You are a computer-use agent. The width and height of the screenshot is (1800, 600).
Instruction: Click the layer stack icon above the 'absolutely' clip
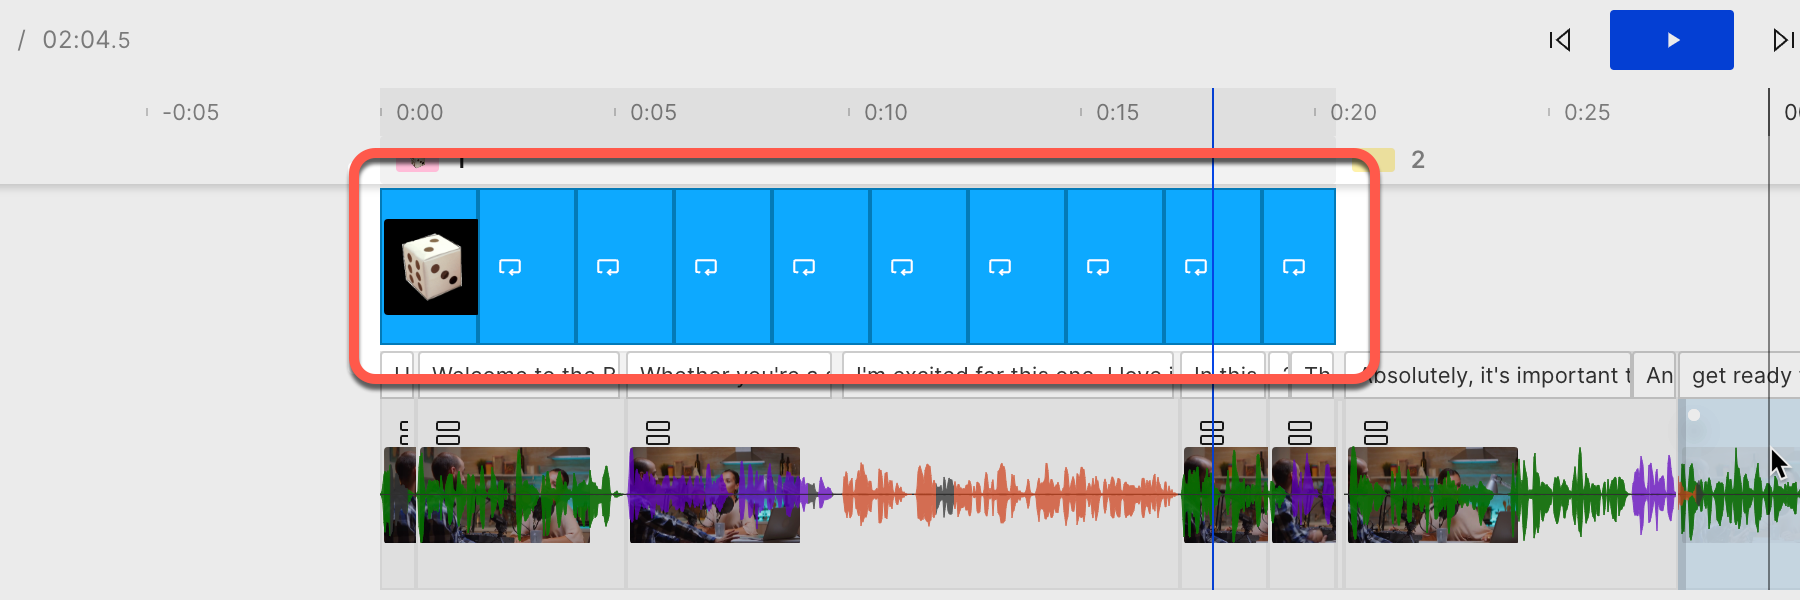[1376, 433]
